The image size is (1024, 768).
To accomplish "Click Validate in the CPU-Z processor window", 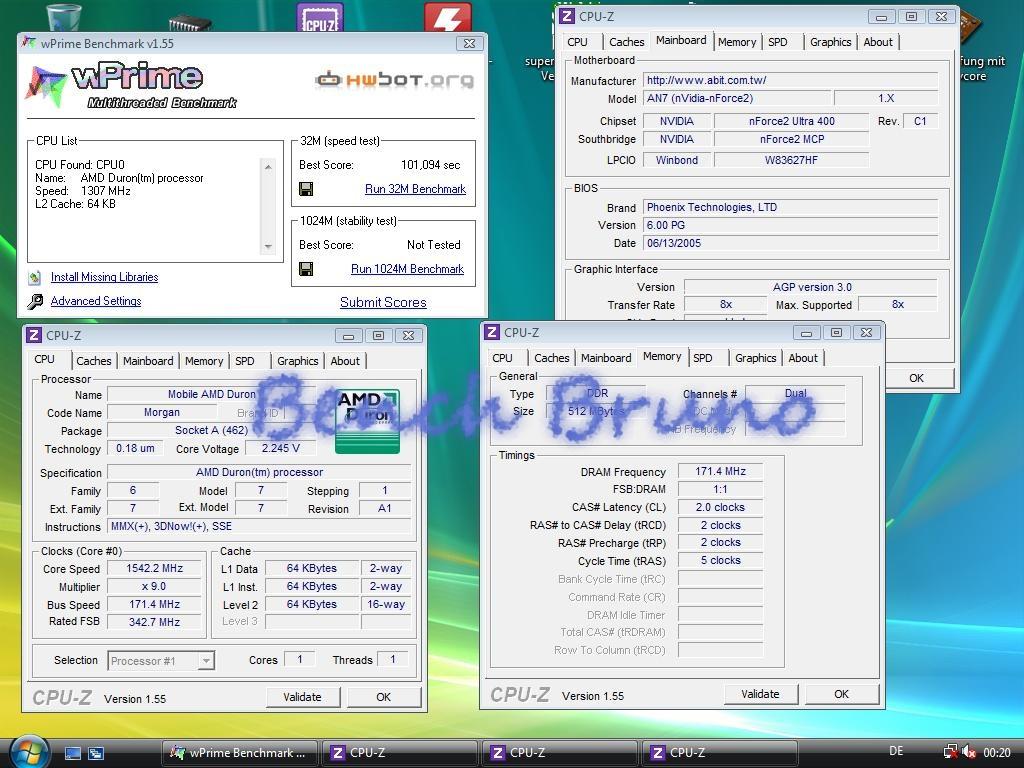I will tap(302, 697).
